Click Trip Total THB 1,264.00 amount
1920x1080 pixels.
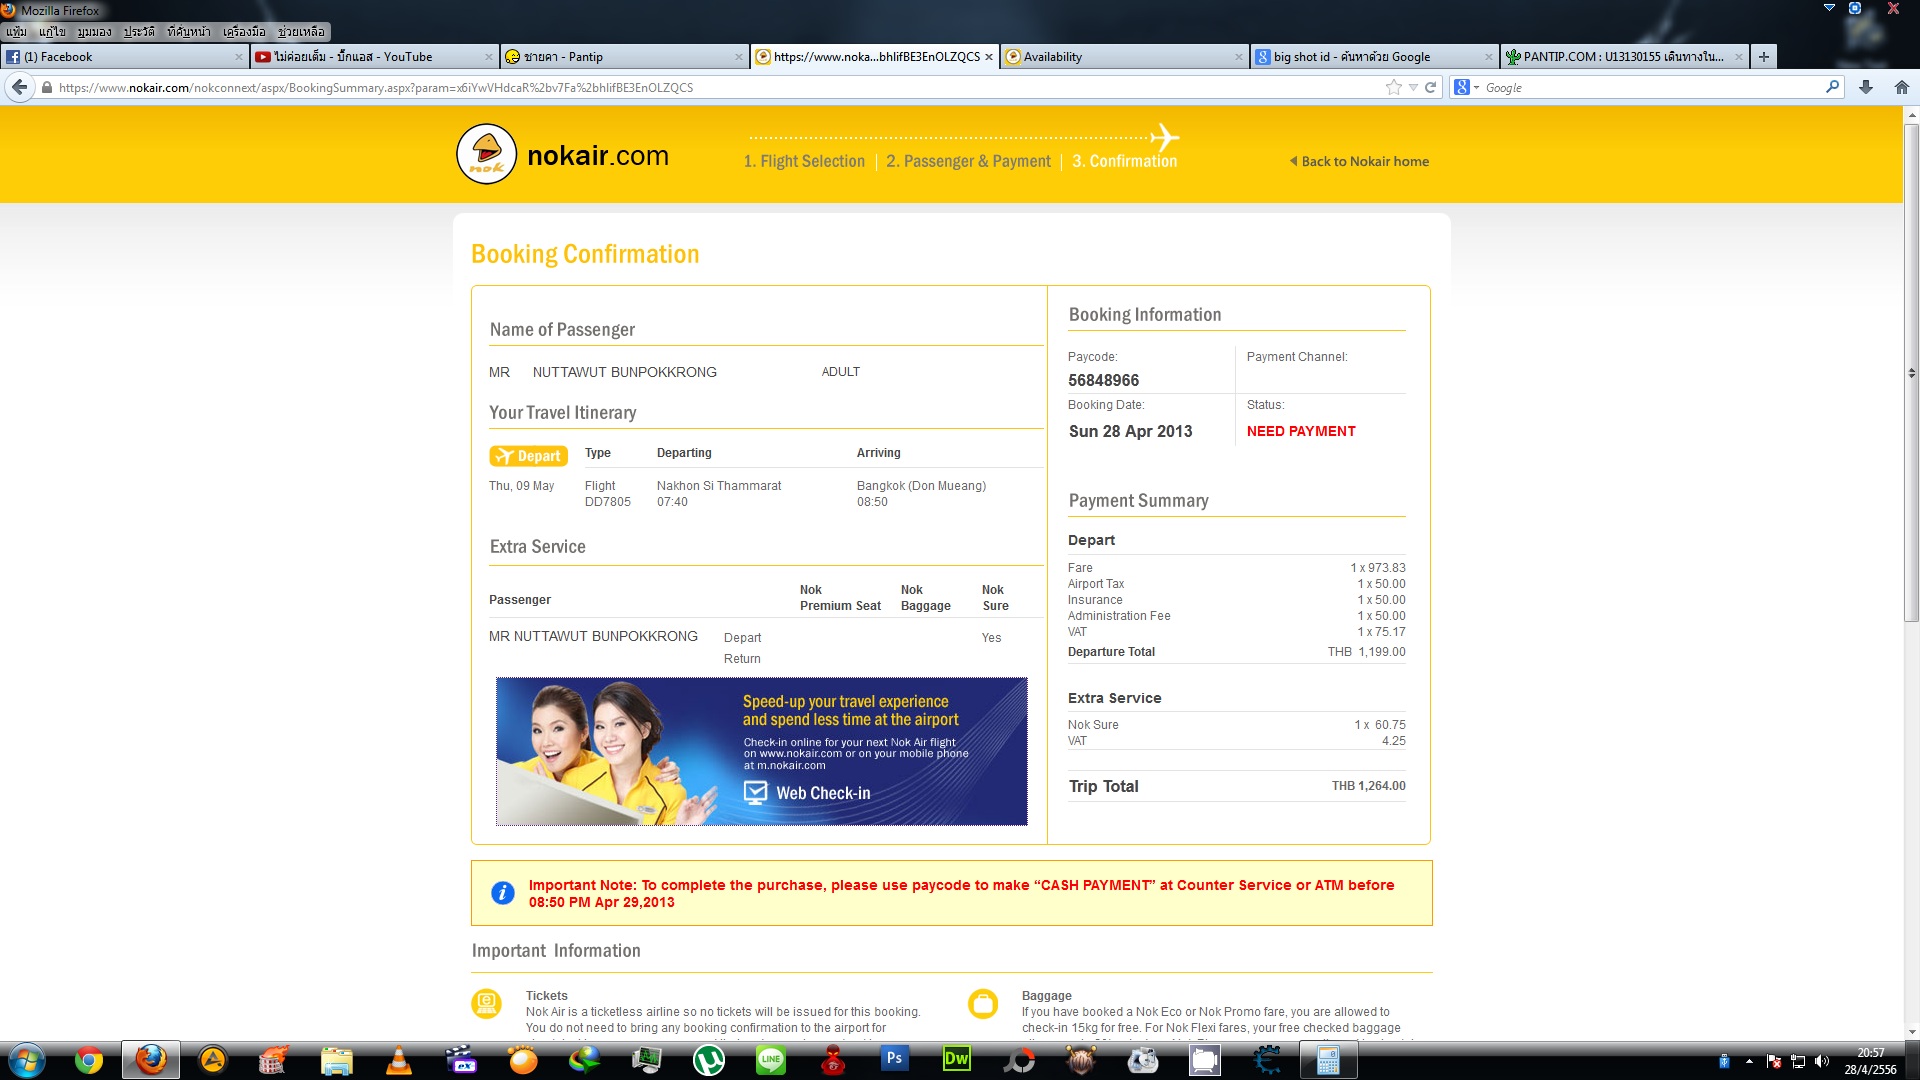click(x=1368, y=786)
